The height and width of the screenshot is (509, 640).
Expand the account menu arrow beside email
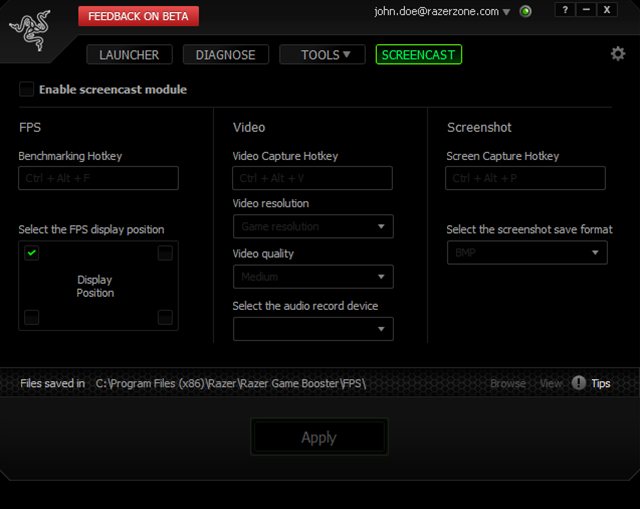pos(507,12)
